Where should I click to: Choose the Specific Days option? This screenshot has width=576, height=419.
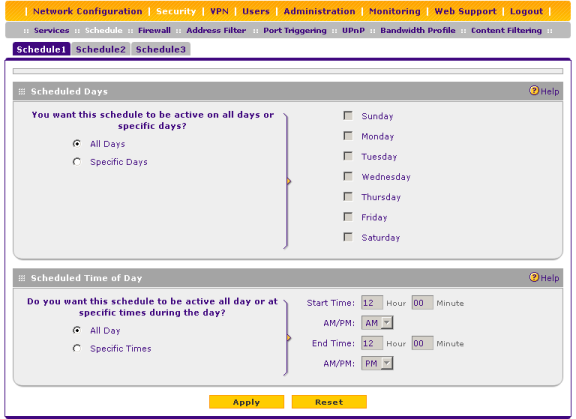pyautogui.click(x=77, y=162)
